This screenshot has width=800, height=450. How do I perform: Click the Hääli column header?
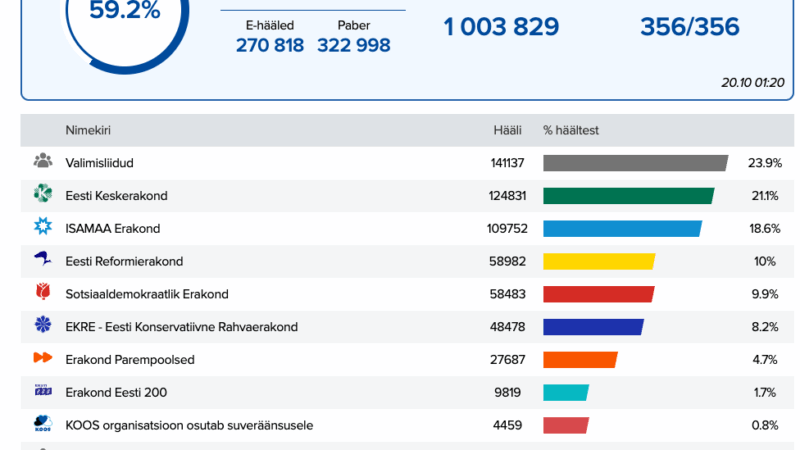click(507, 131)
